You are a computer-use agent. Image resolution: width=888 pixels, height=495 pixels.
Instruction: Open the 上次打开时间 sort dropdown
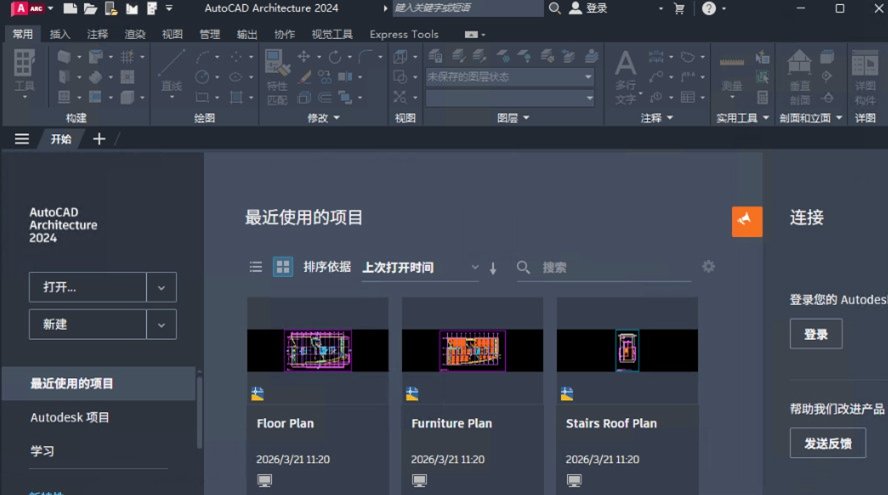[x=420, y=267]
